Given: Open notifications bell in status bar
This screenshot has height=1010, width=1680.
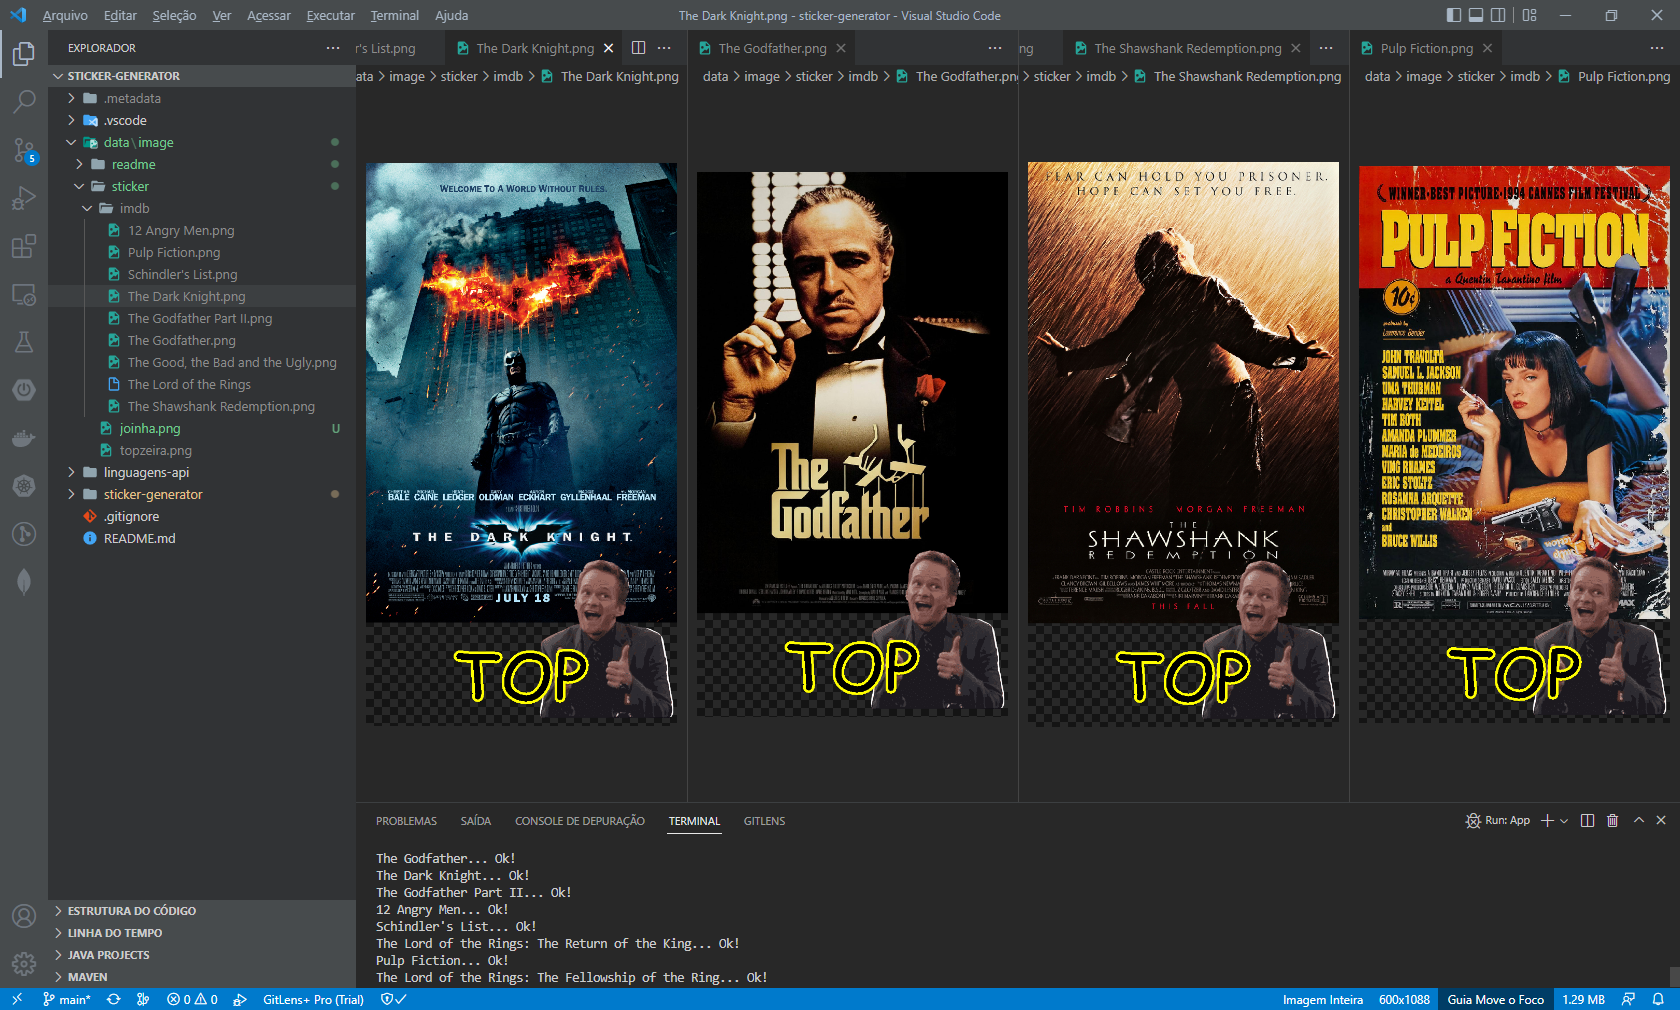Looking at the screenshot, I should [1658, 999].
